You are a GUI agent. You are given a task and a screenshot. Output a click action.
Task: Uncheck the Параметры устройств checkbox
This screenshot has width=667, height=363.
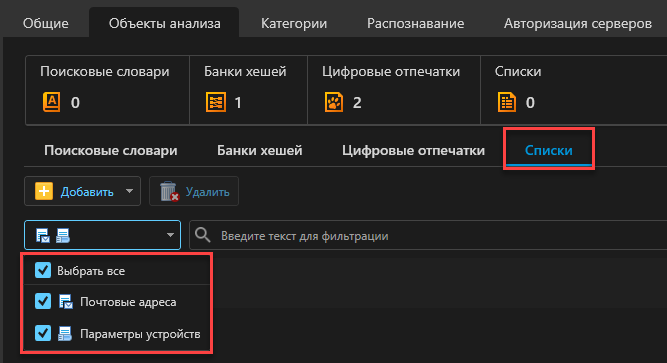pyautogui.click(x=43, y=333)
